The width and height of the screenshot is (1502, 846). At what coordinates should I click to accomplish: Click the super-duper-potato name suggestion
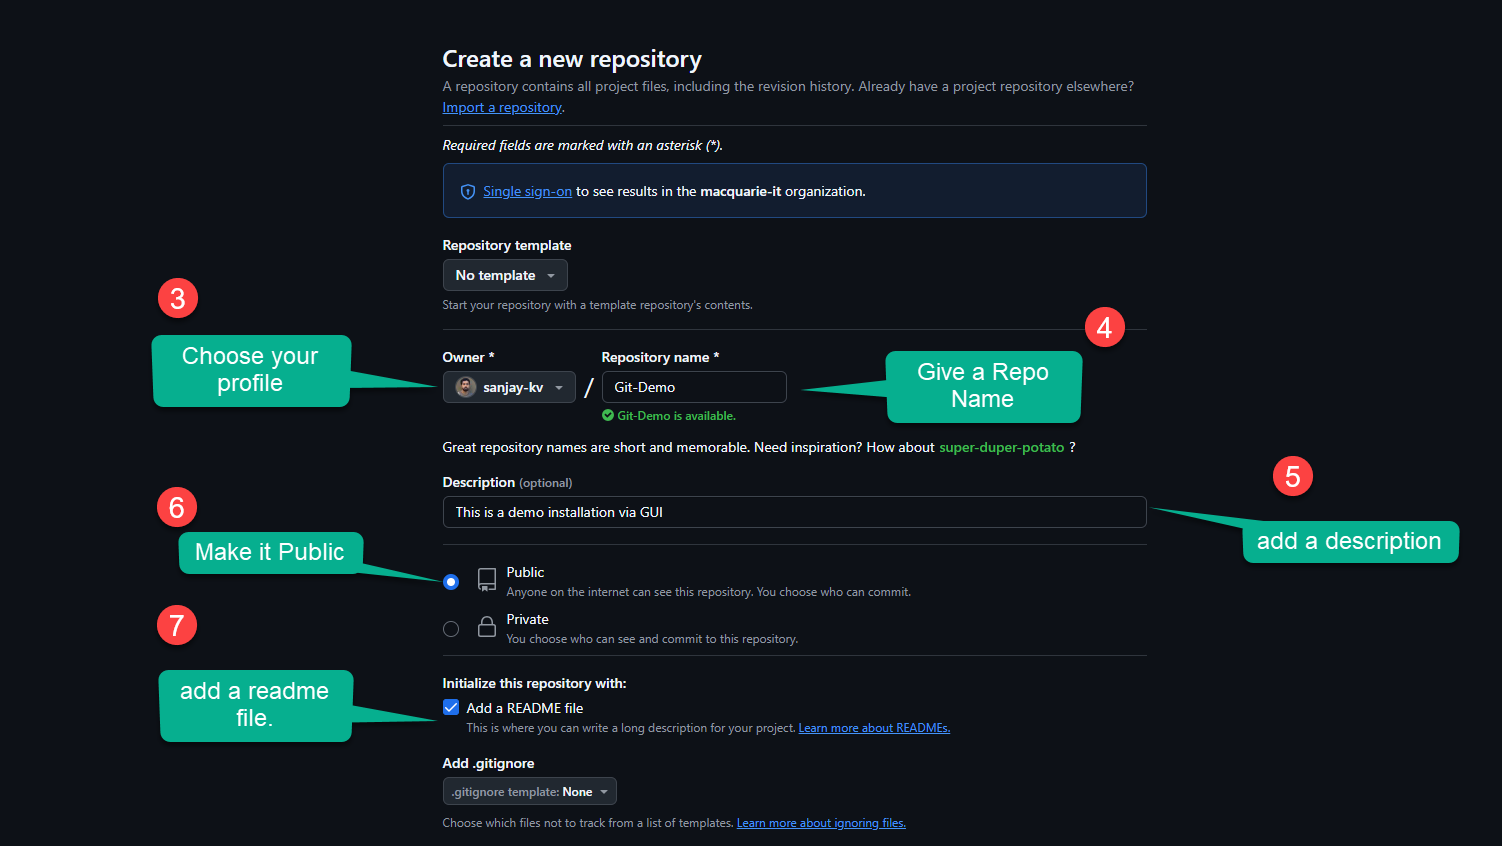1001,447
